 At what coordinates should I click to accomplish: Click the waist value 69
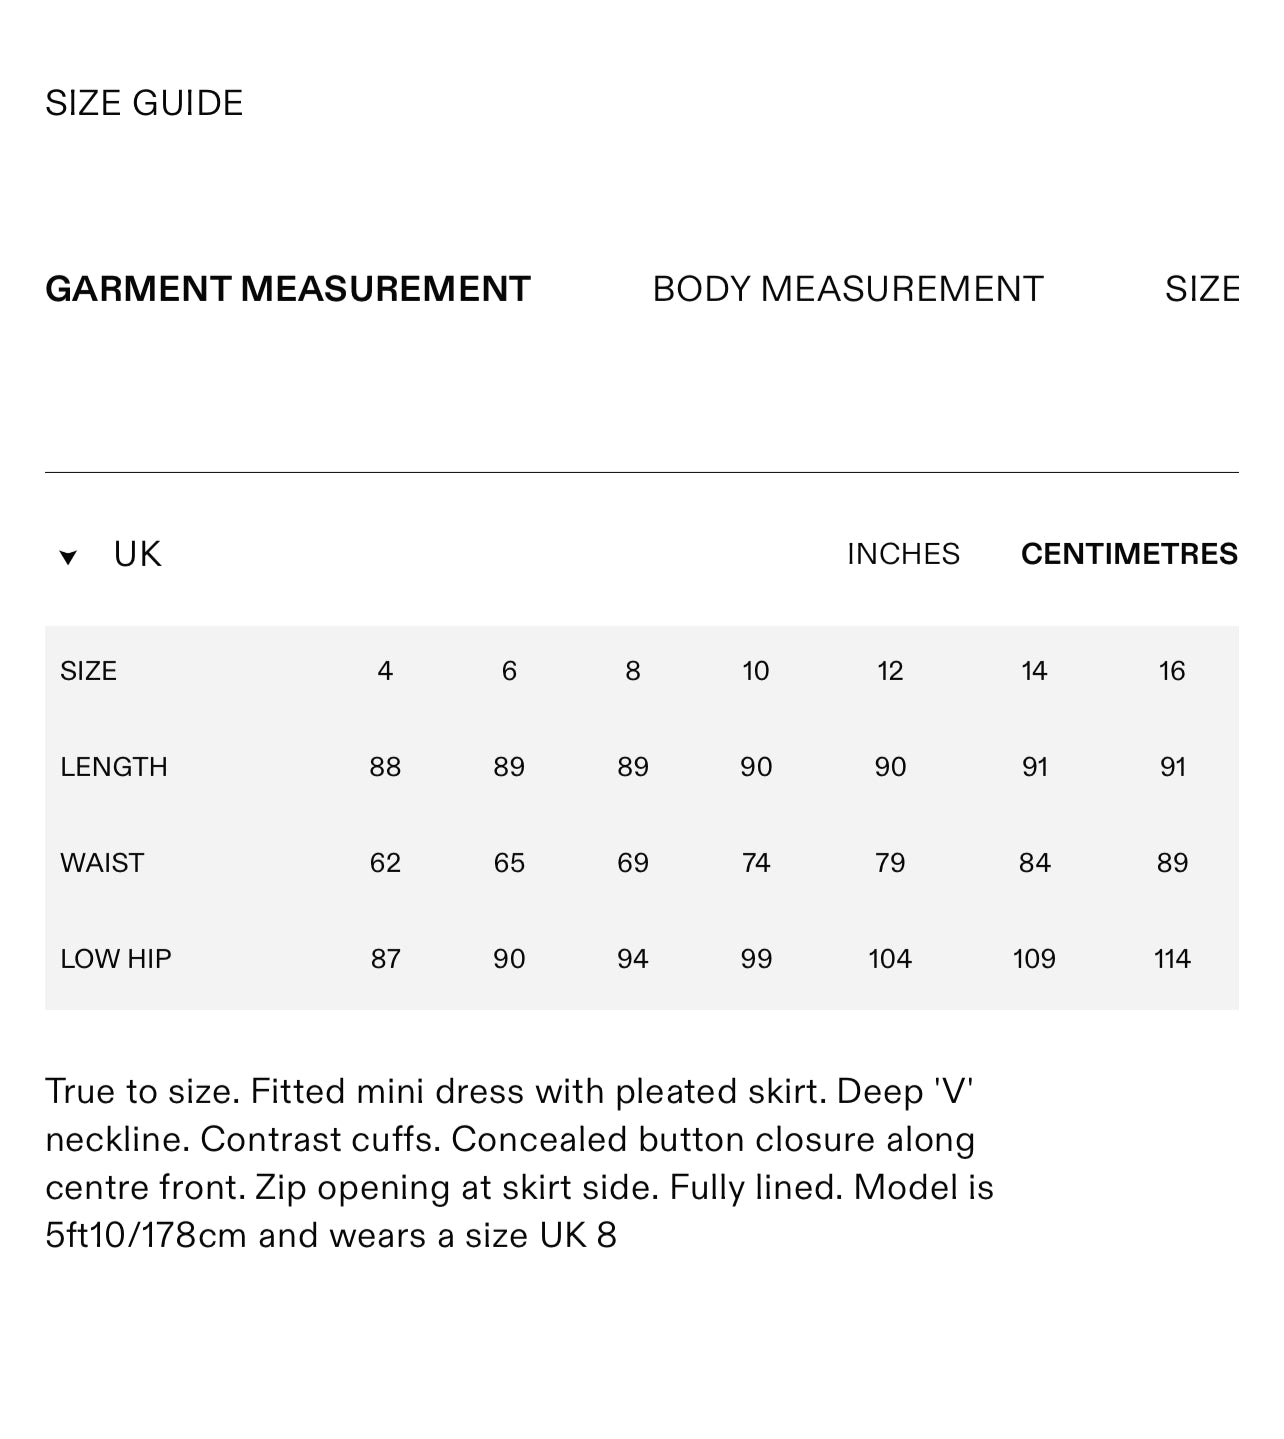point(632,863)
